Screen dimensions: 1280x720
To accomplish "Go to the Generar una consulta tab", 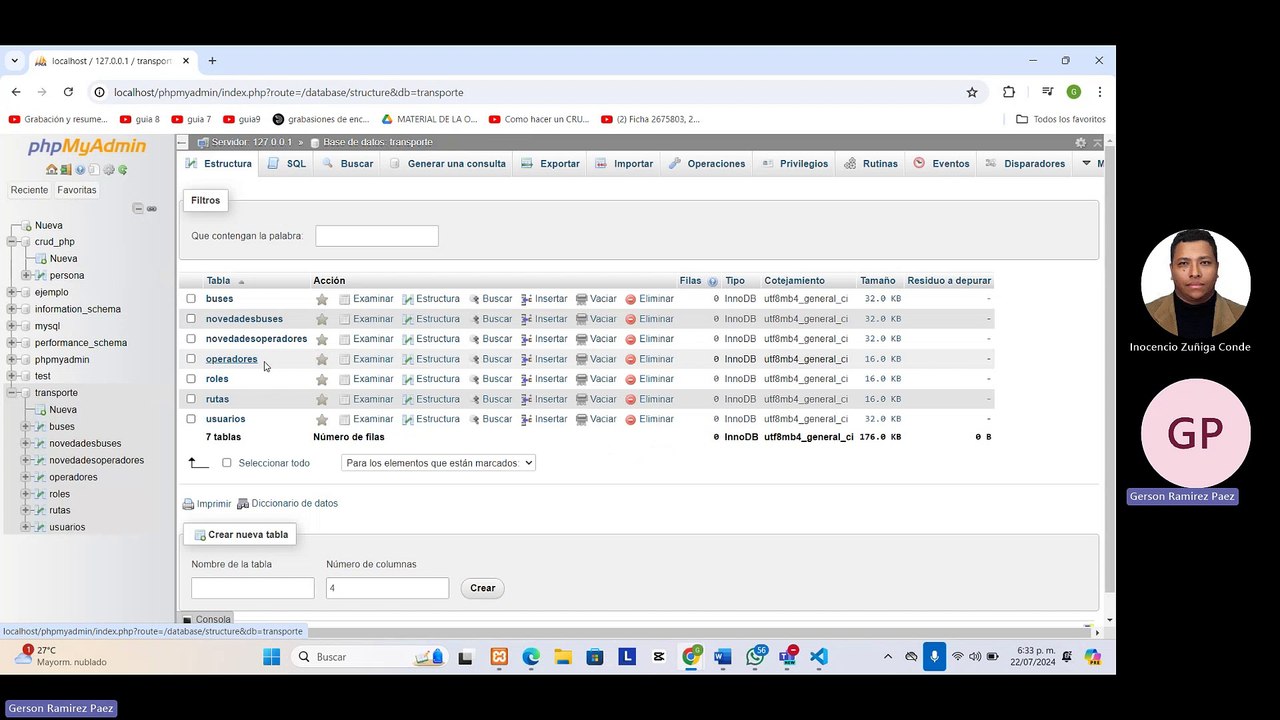I will [x=447, y=164].
